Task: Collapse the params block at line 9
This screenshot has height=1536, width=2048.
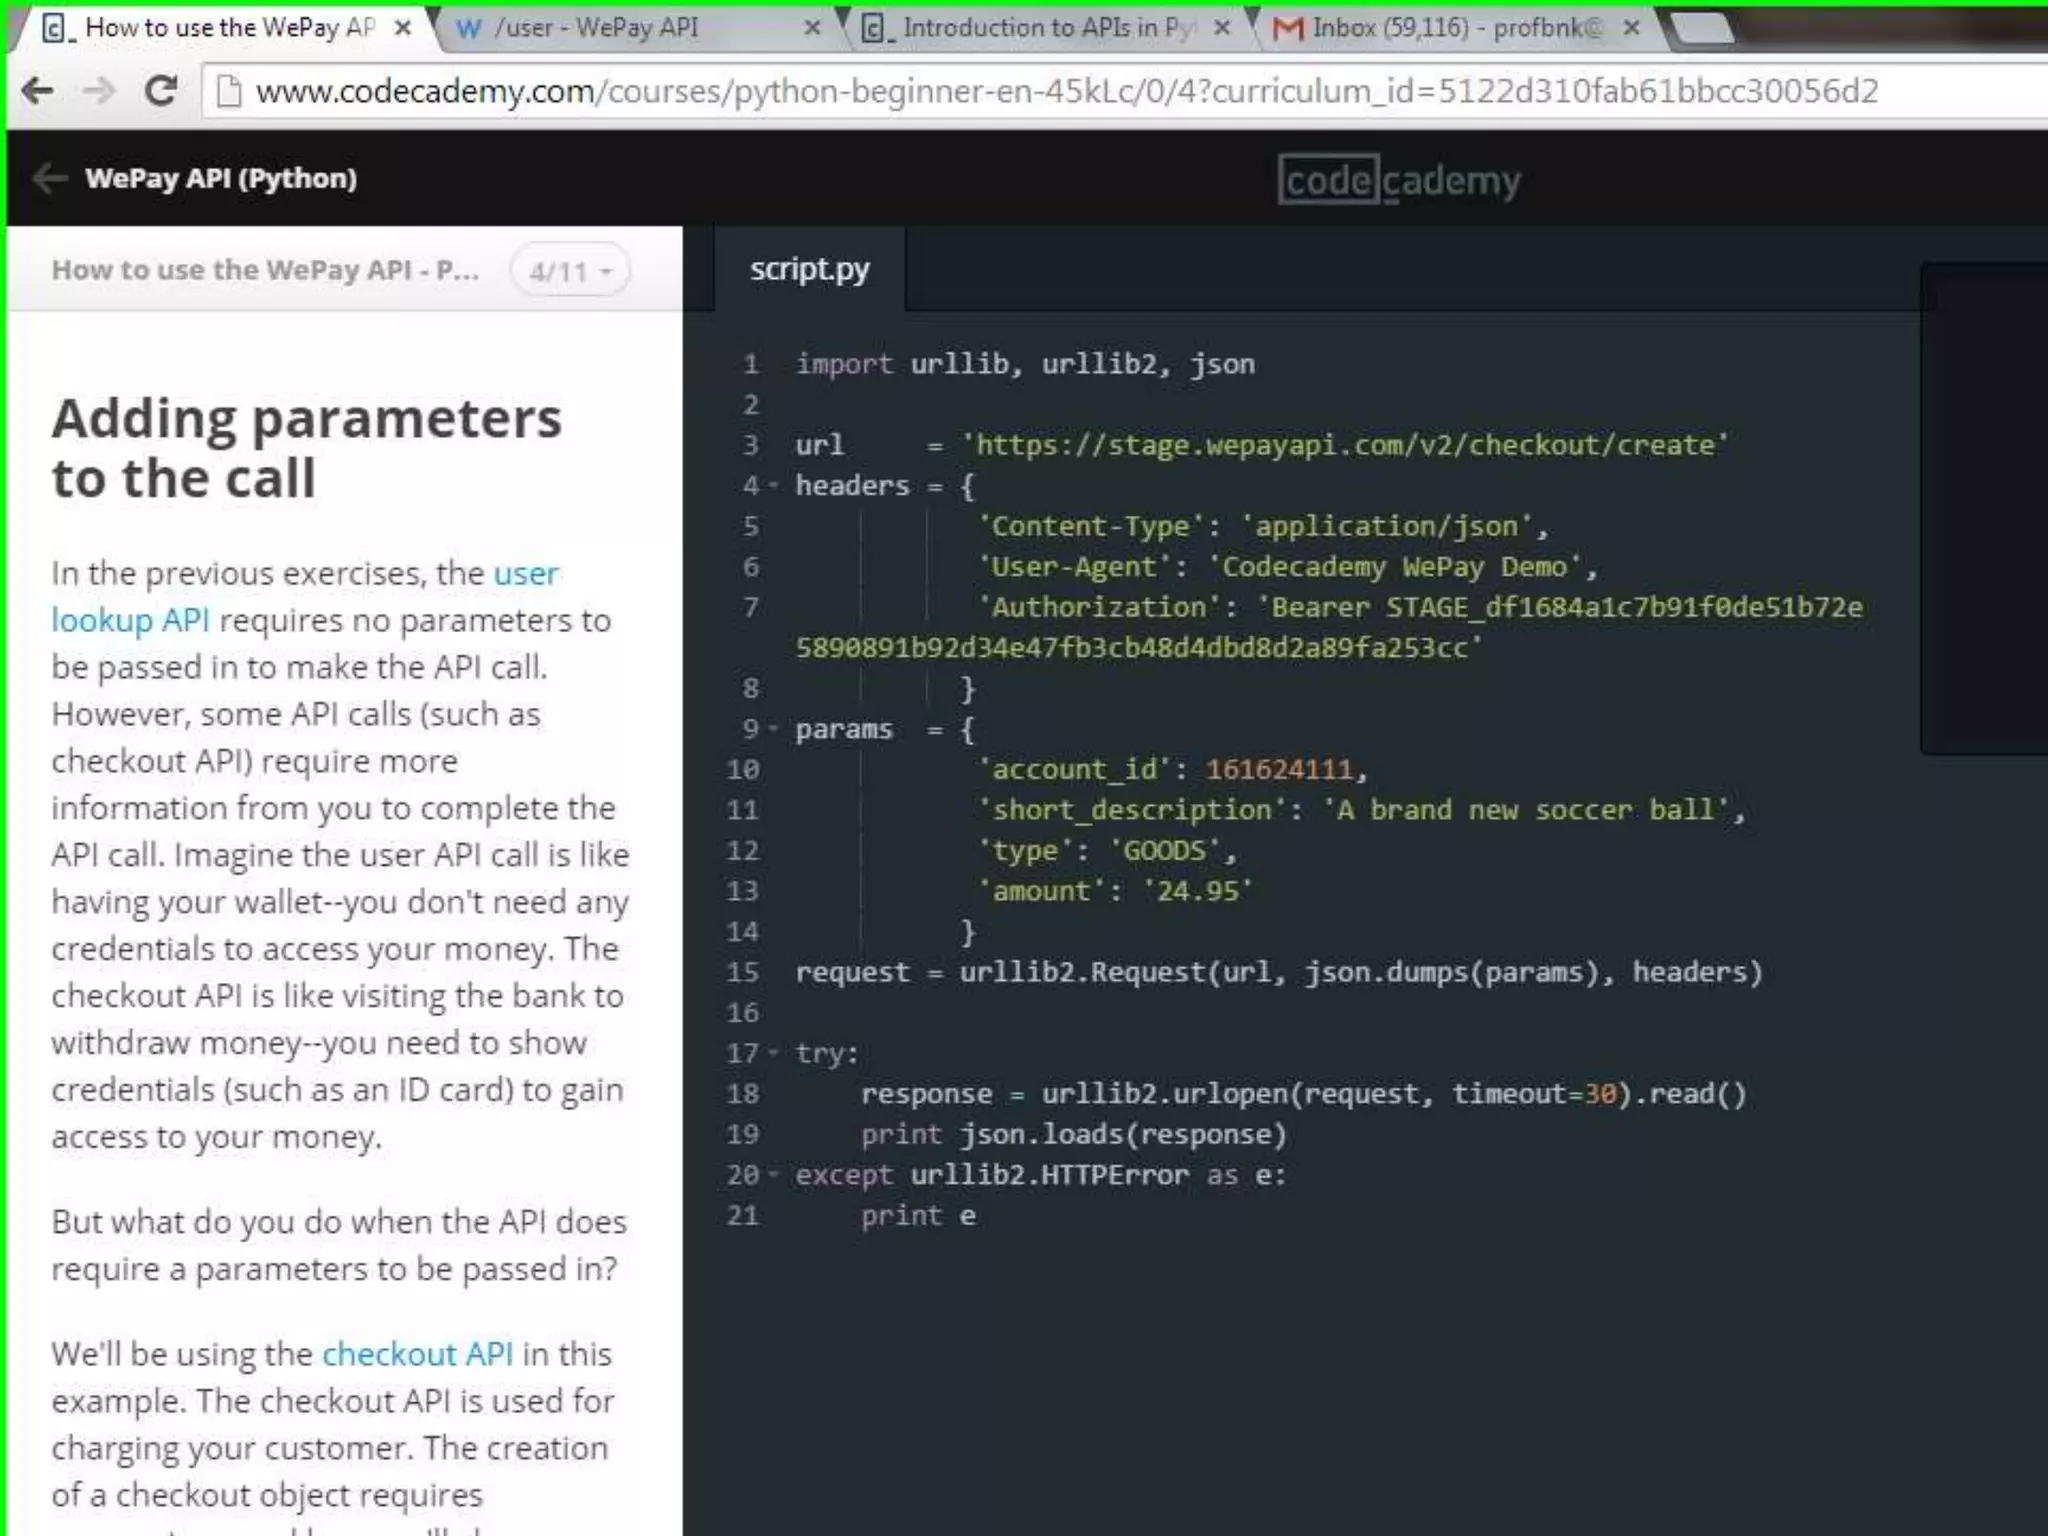Action: point(773,729)
